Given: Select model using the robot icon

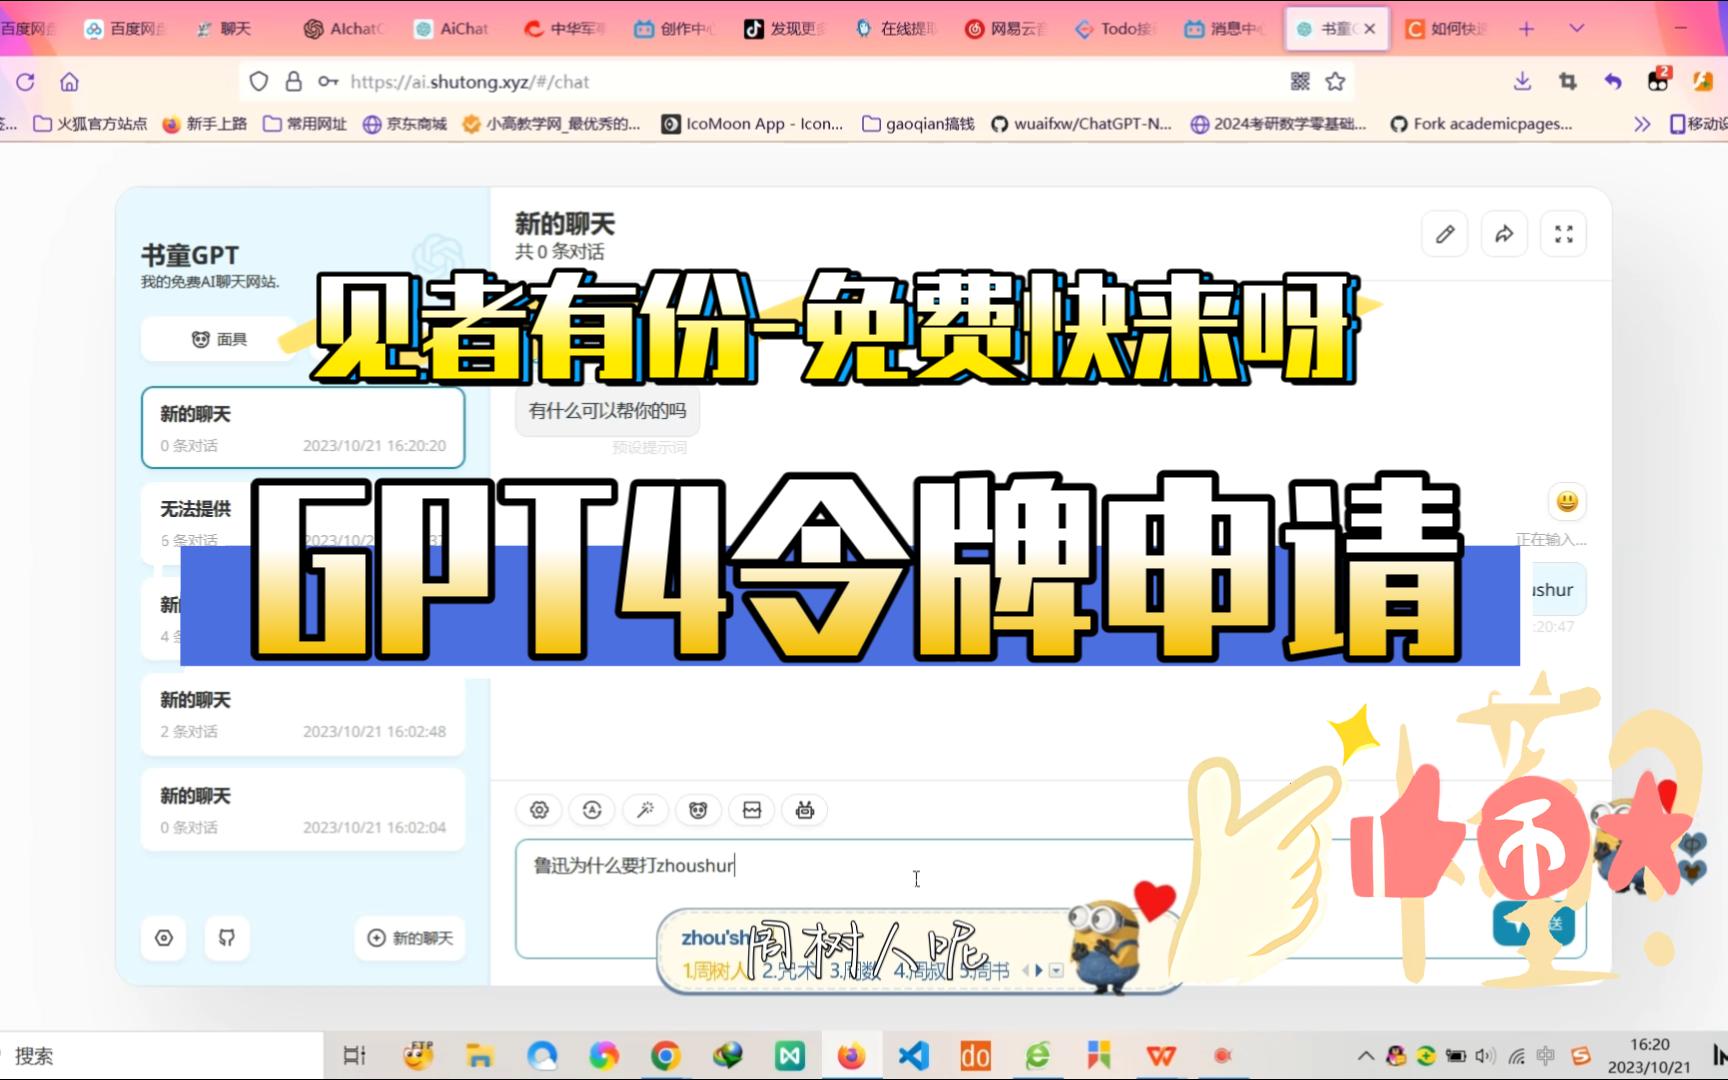Looking at the screenshot, I should coord(805,810).
